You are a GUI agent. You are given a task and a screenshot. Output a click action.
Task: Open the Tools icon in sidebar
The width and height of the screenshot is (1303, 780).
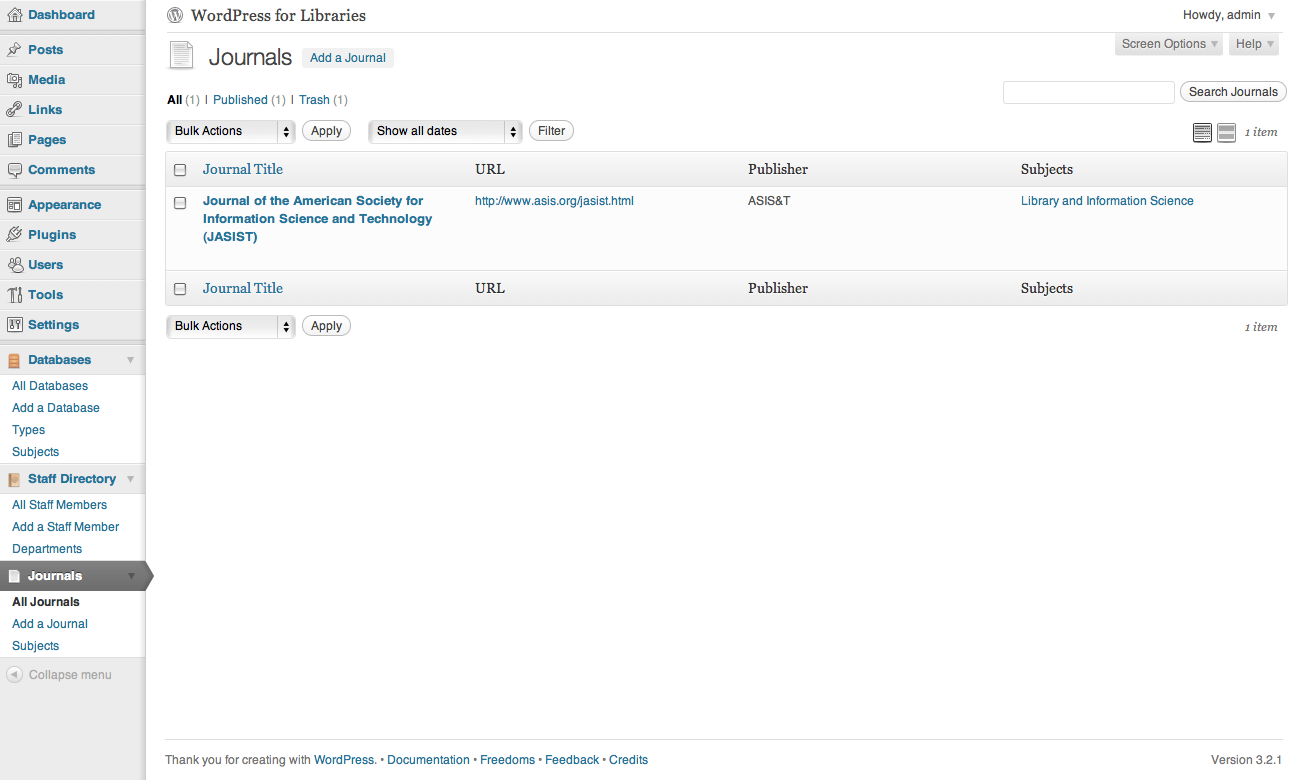14,294
